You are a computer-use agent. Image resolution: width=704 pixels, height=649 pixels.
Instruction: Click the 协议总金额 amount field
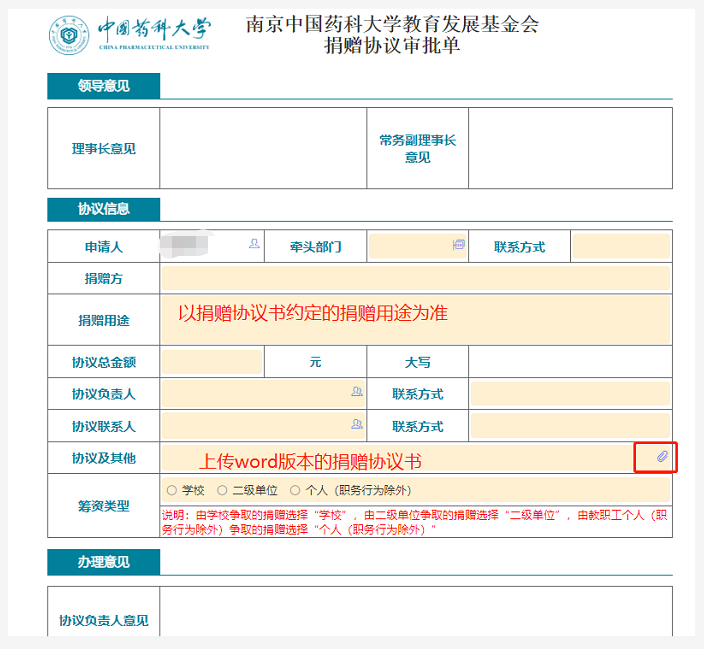click(x=211, y=362)
